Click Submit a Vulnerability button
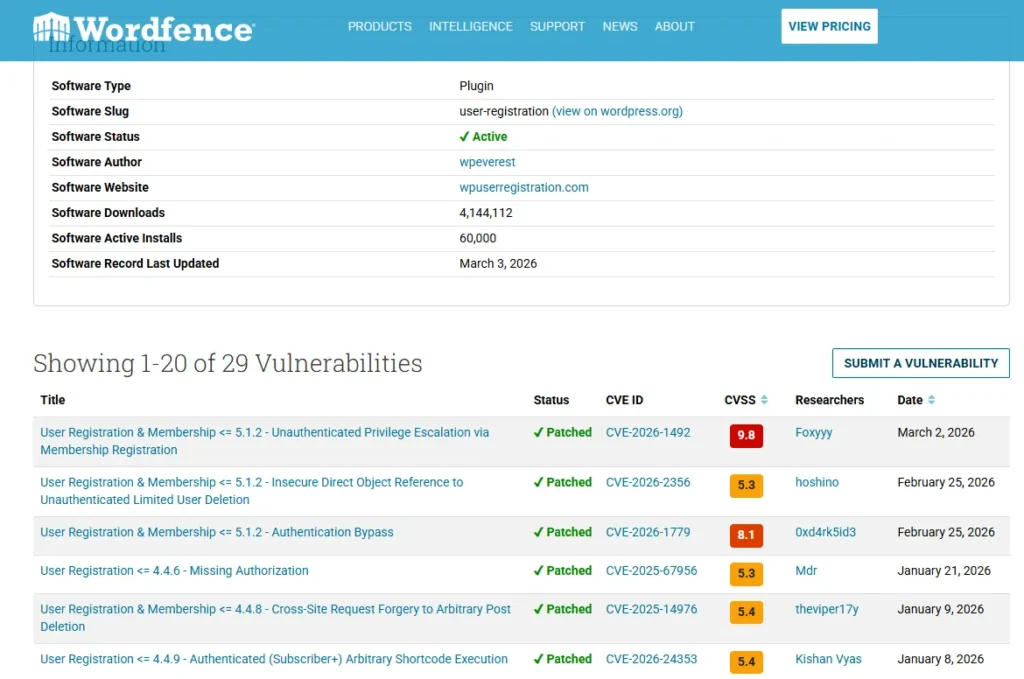 click(x=920, y=363)
